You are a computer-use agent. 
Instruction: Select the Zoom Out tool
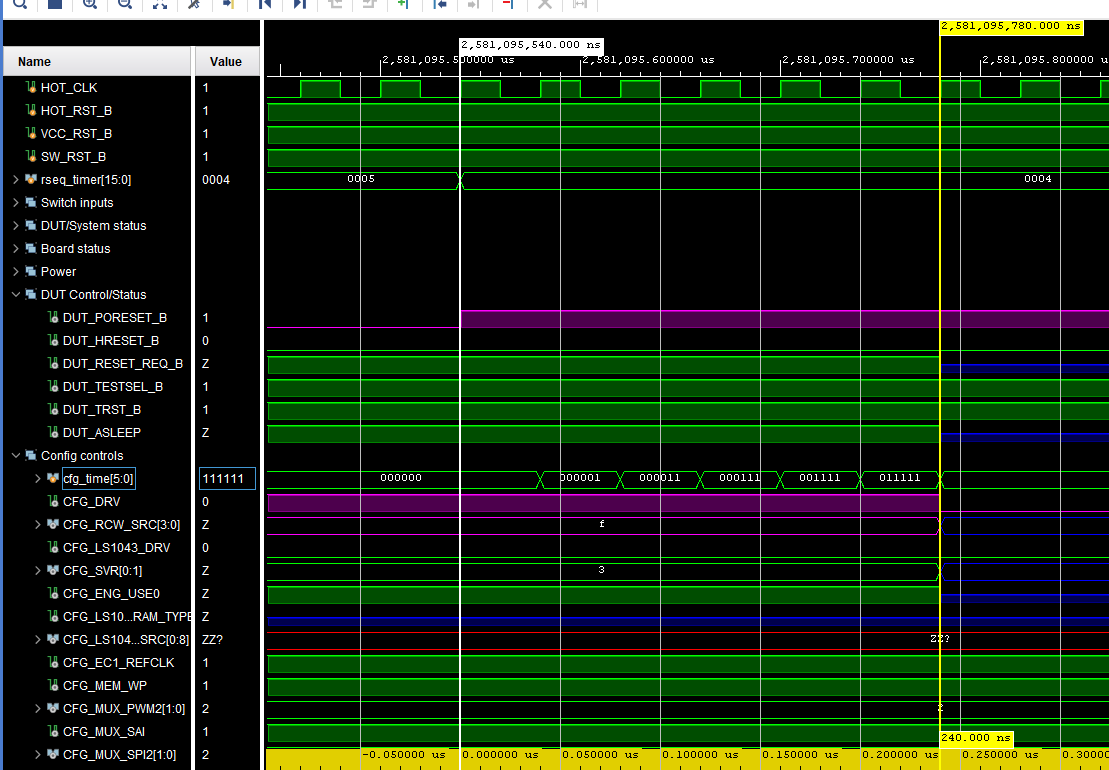(123, 5)
